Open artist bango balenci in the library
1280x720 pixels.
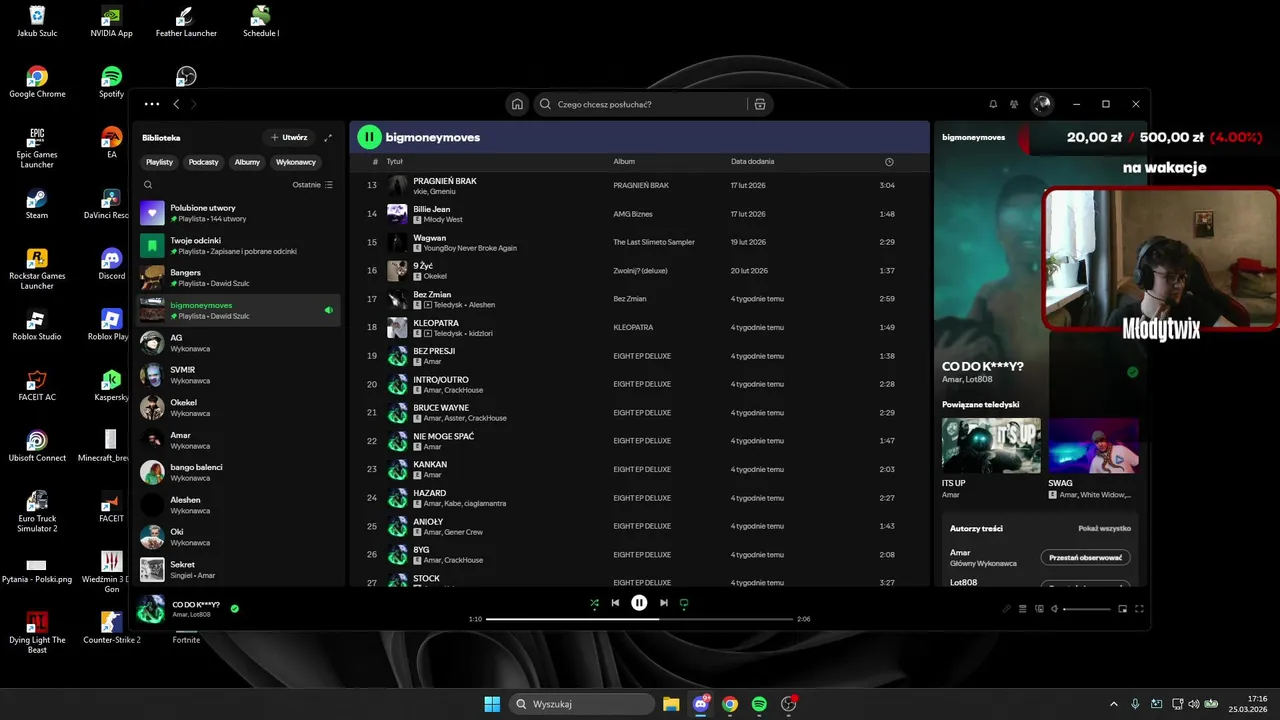point(238,472)
